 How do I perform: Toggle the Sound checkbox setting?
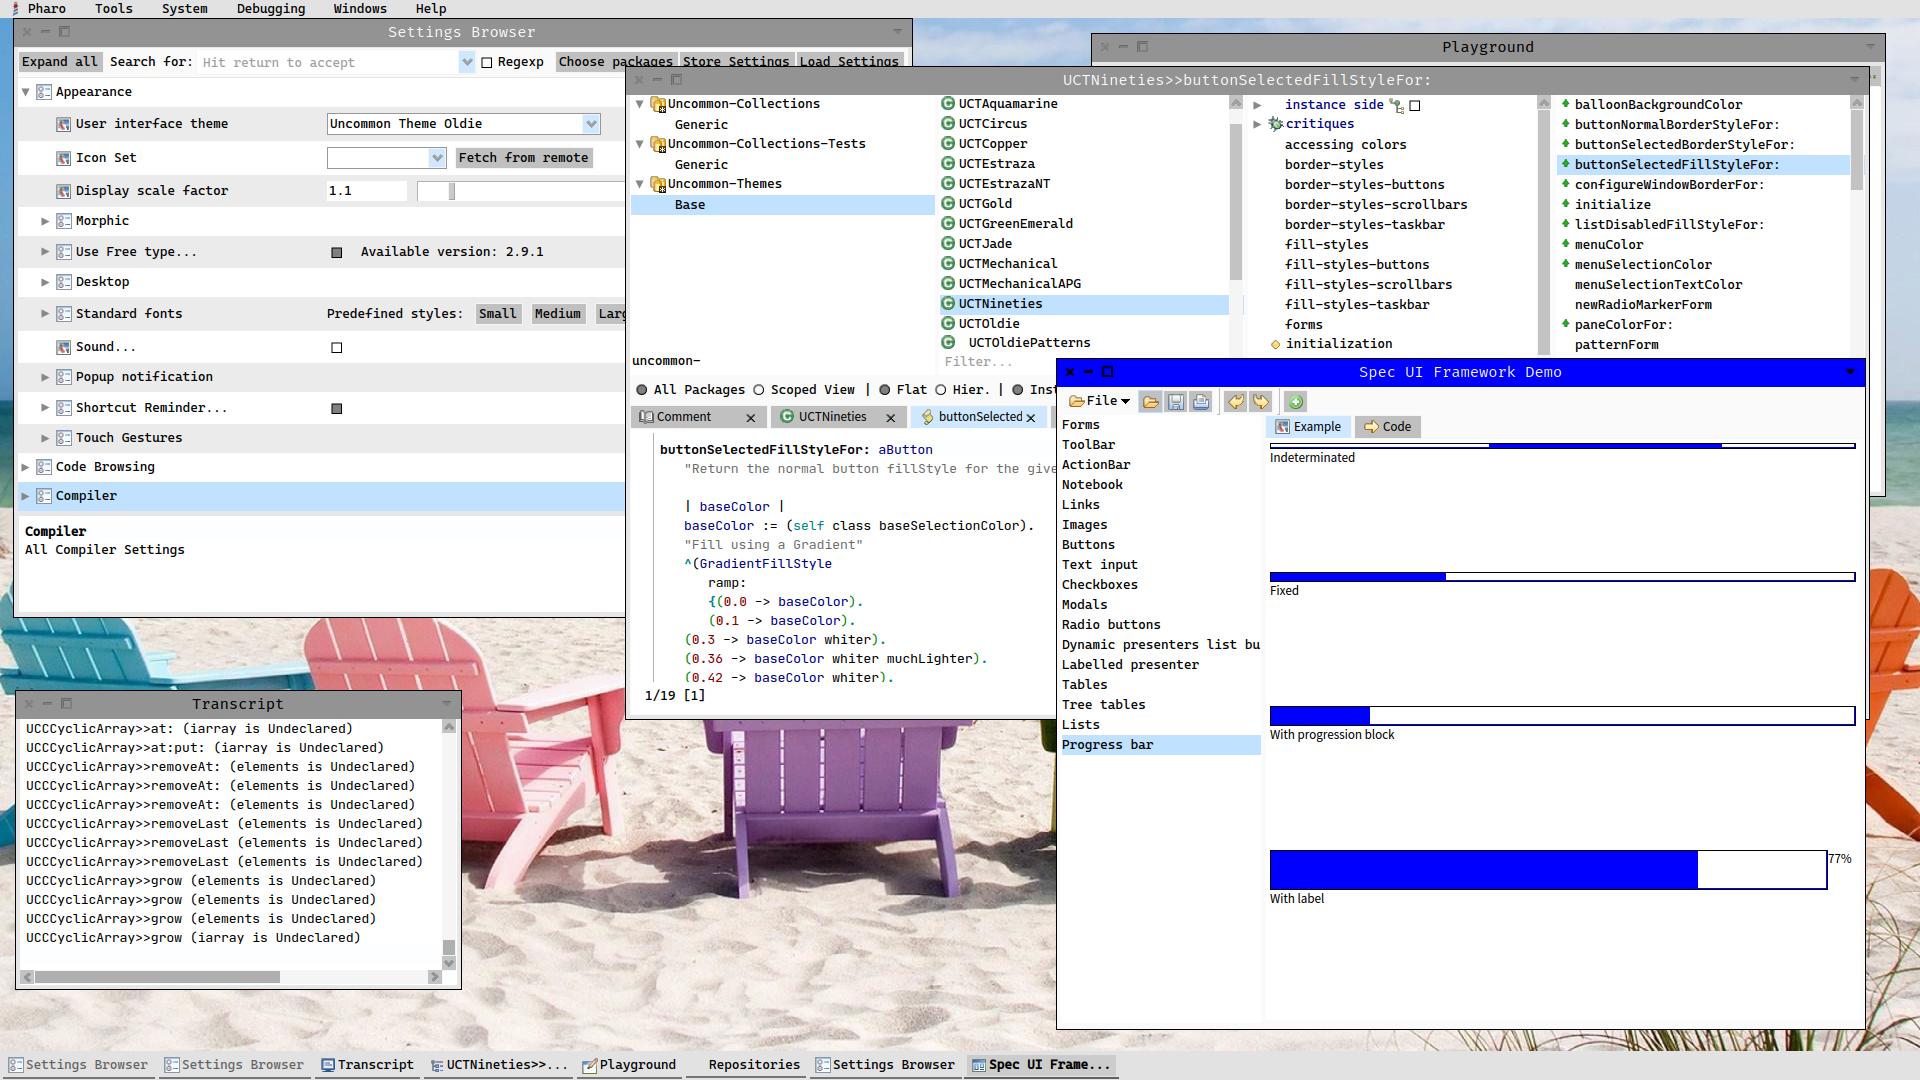point(334,347)
